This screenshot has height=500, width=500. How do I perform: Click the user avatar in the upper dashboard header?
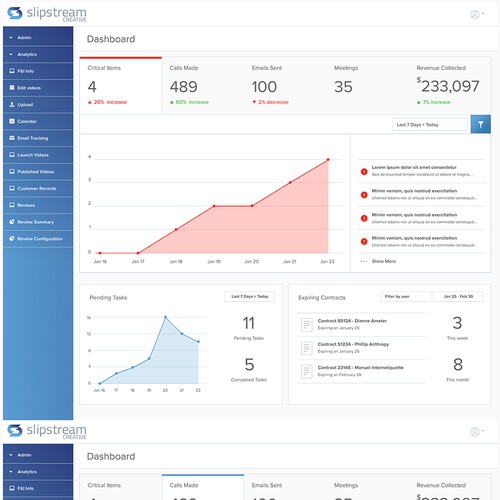(x=475, y=14)
